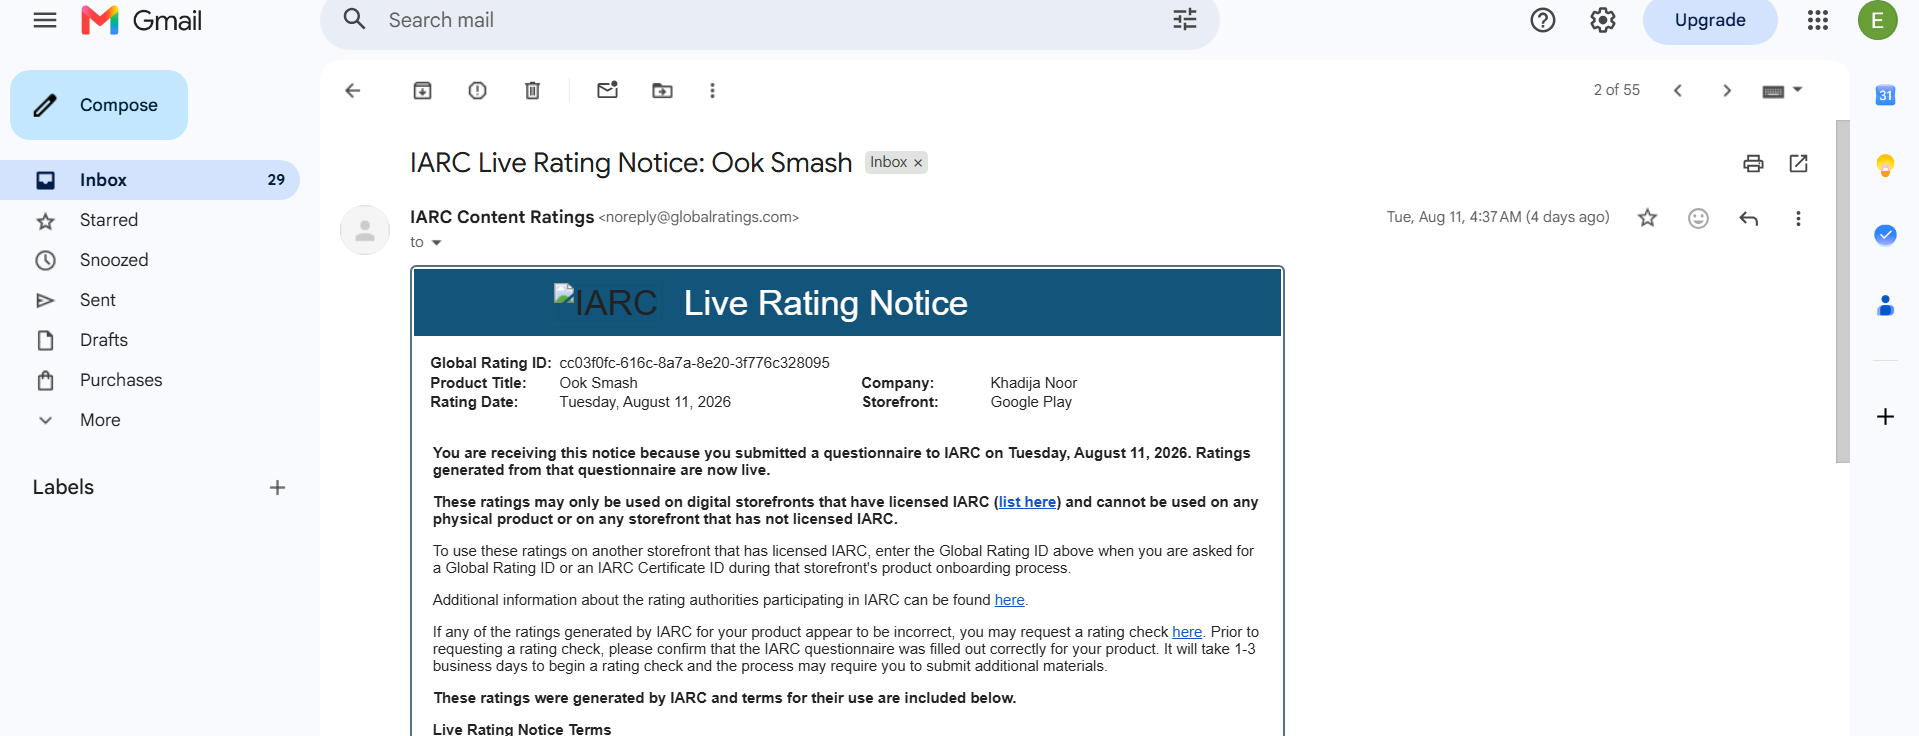Screen dimensions: 1919x736
Task: Open Contacts side panel
Action: [1885, 305]
